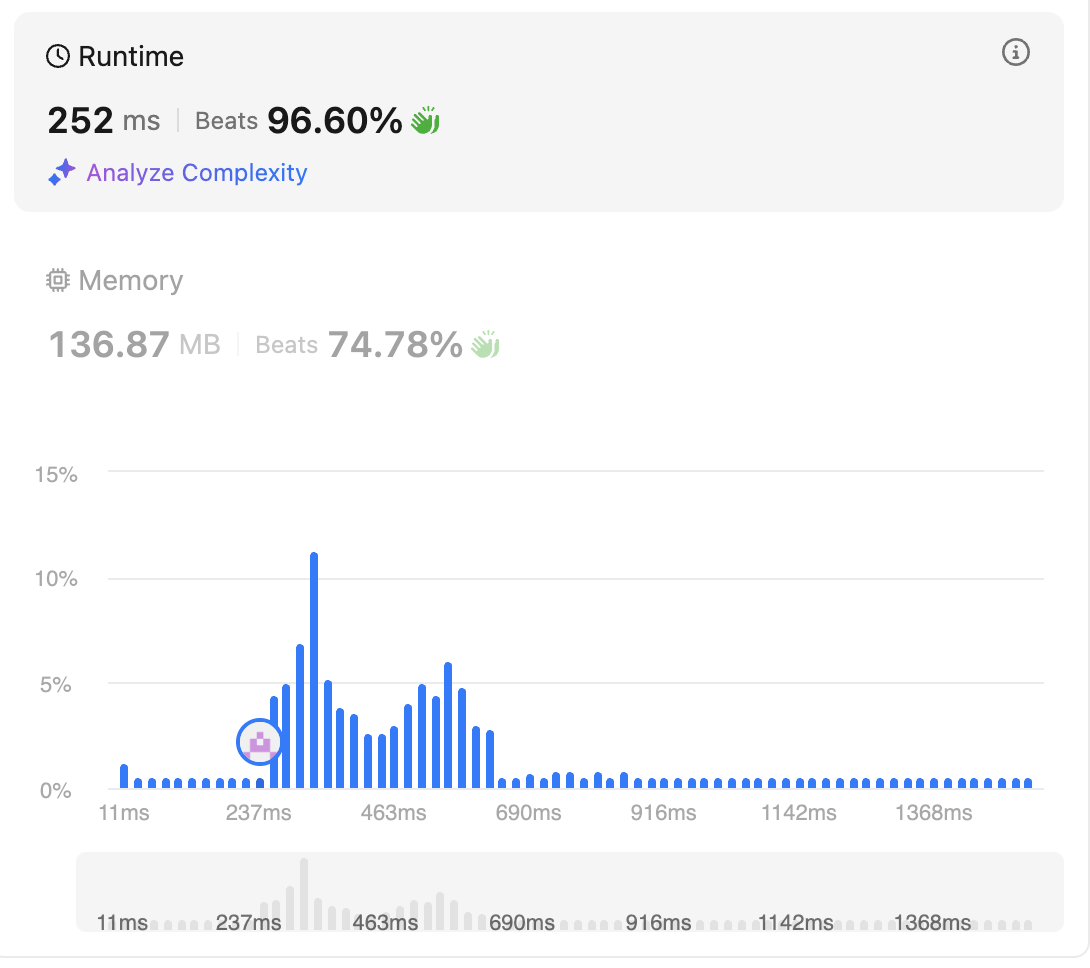Click the Beats 74.78% memory percentile
This screenshot has height=968, width=1090.
coord(358,345)
